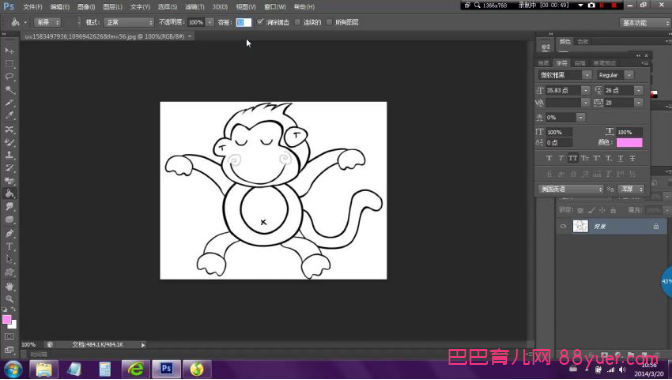
Task: Open the pink text color swatch
Action: [629, 143]
